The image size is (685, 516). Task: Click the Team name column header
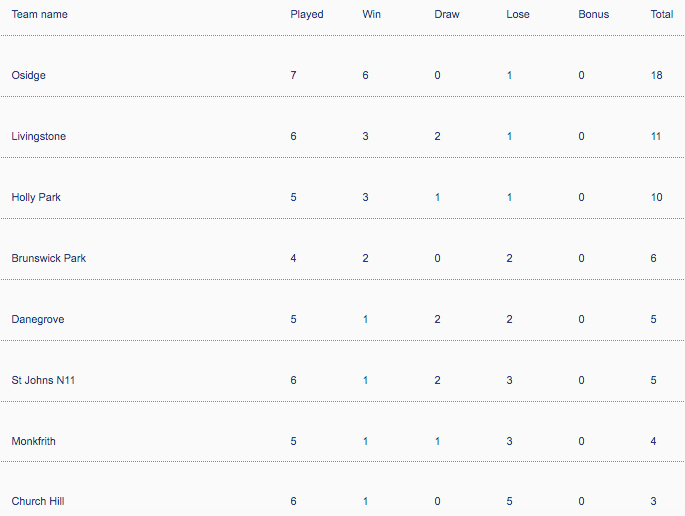40,15
